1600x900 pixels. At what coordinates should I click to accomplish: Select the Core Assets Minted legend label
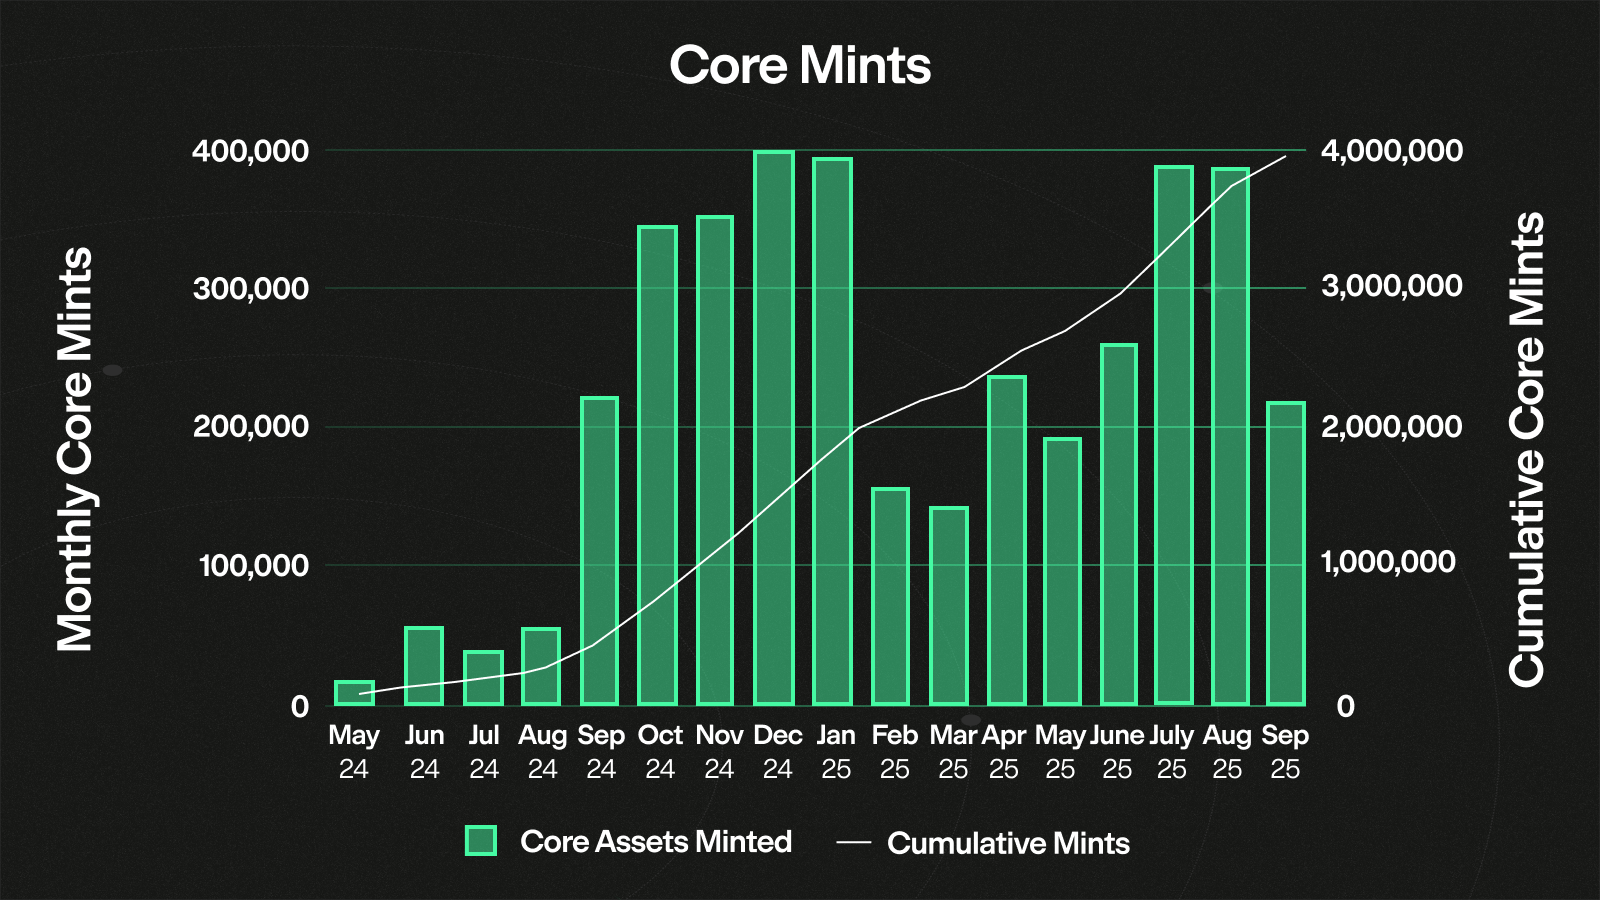coord(655,842)
